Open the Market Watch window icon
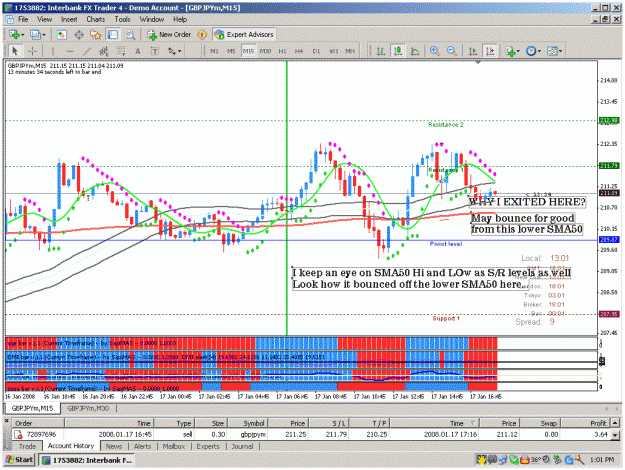 pos(61,35)
